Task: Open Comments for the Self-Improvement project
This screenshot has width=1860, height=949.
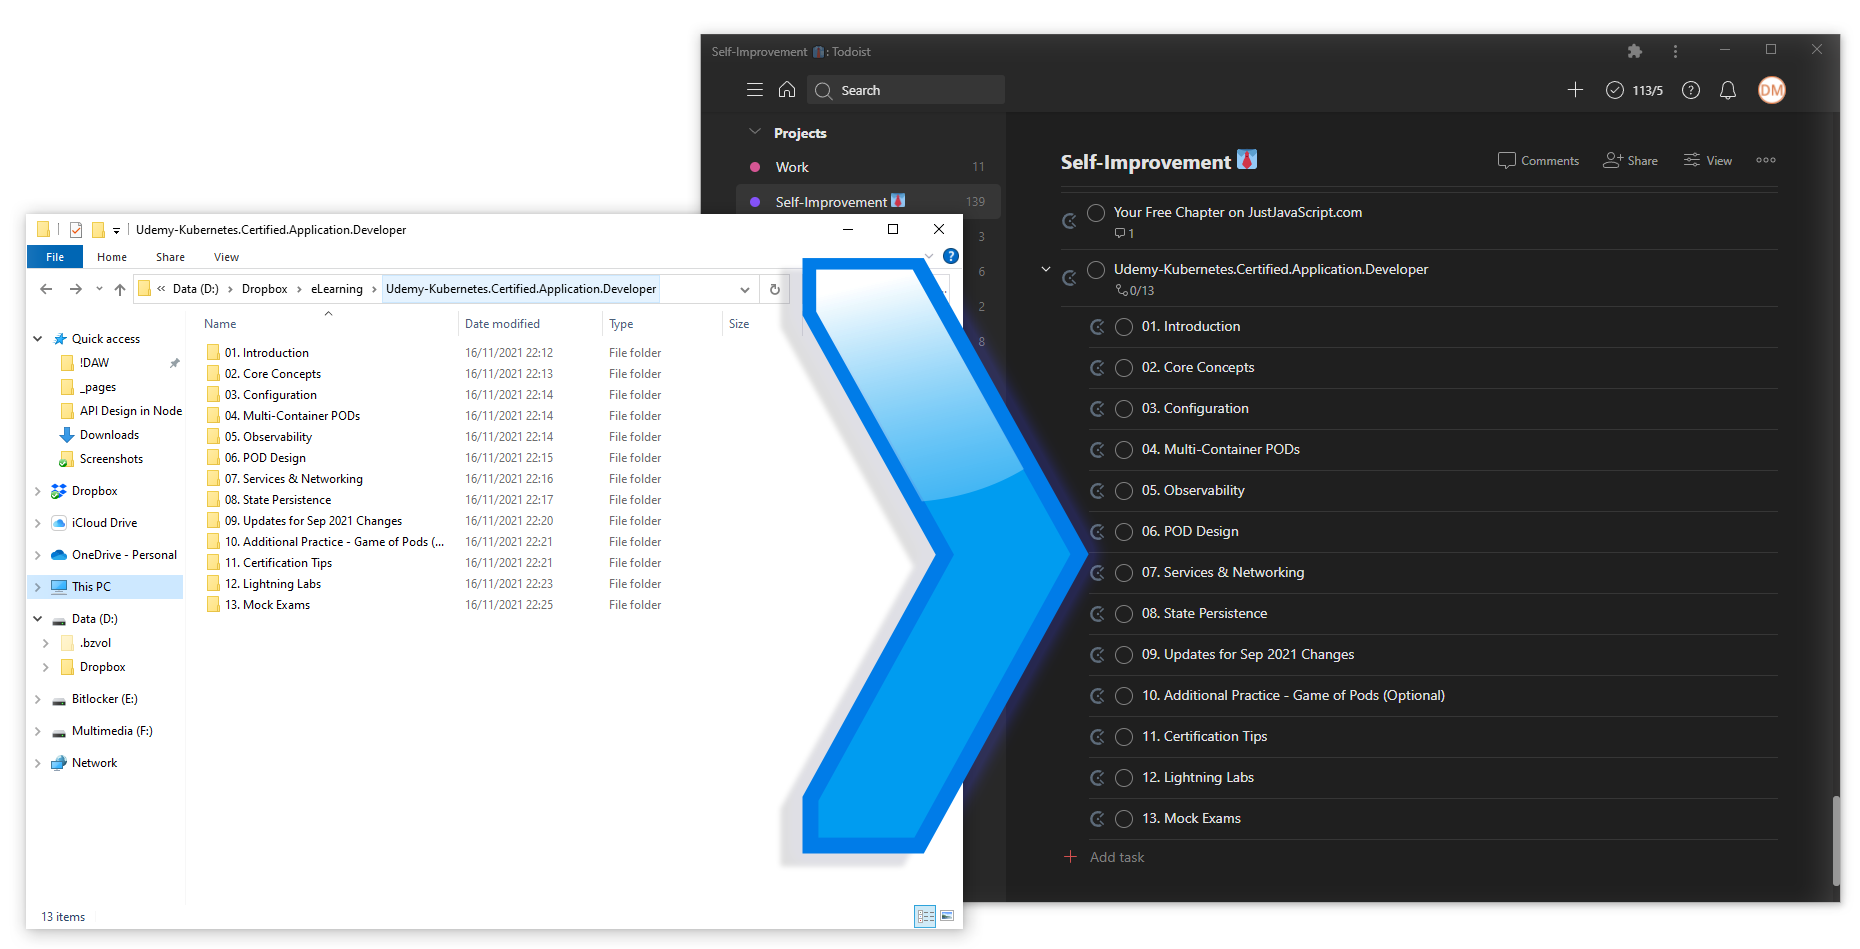Action: pos(1539,160)
